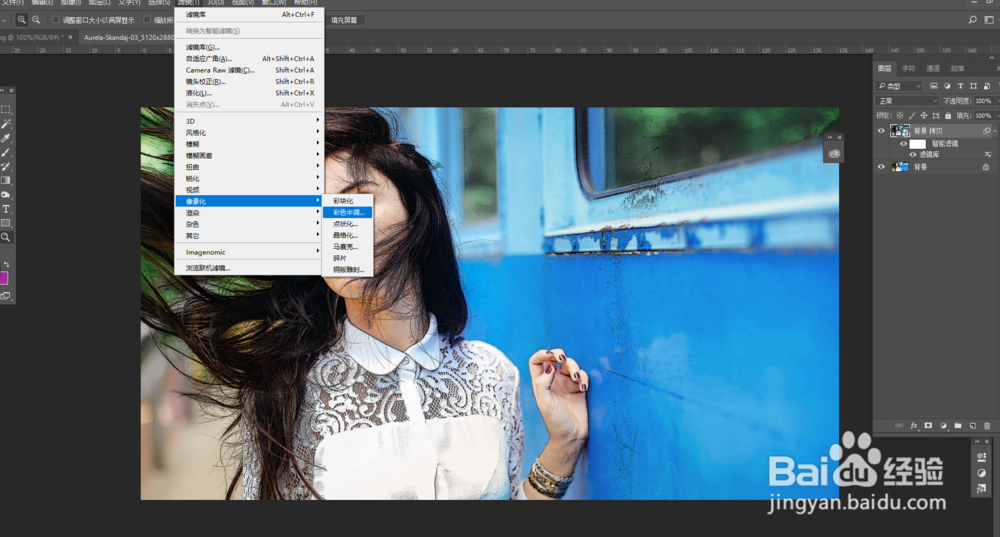The height and width of the screenshot is (537, 1000).
Task: Select the Rectangular Marquee tool
Action: (6, 110)
